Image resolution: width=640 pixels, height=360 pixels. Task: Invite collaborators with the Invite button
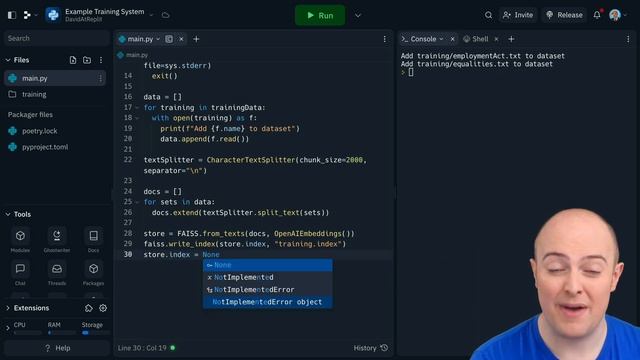(x=518, y=15)
